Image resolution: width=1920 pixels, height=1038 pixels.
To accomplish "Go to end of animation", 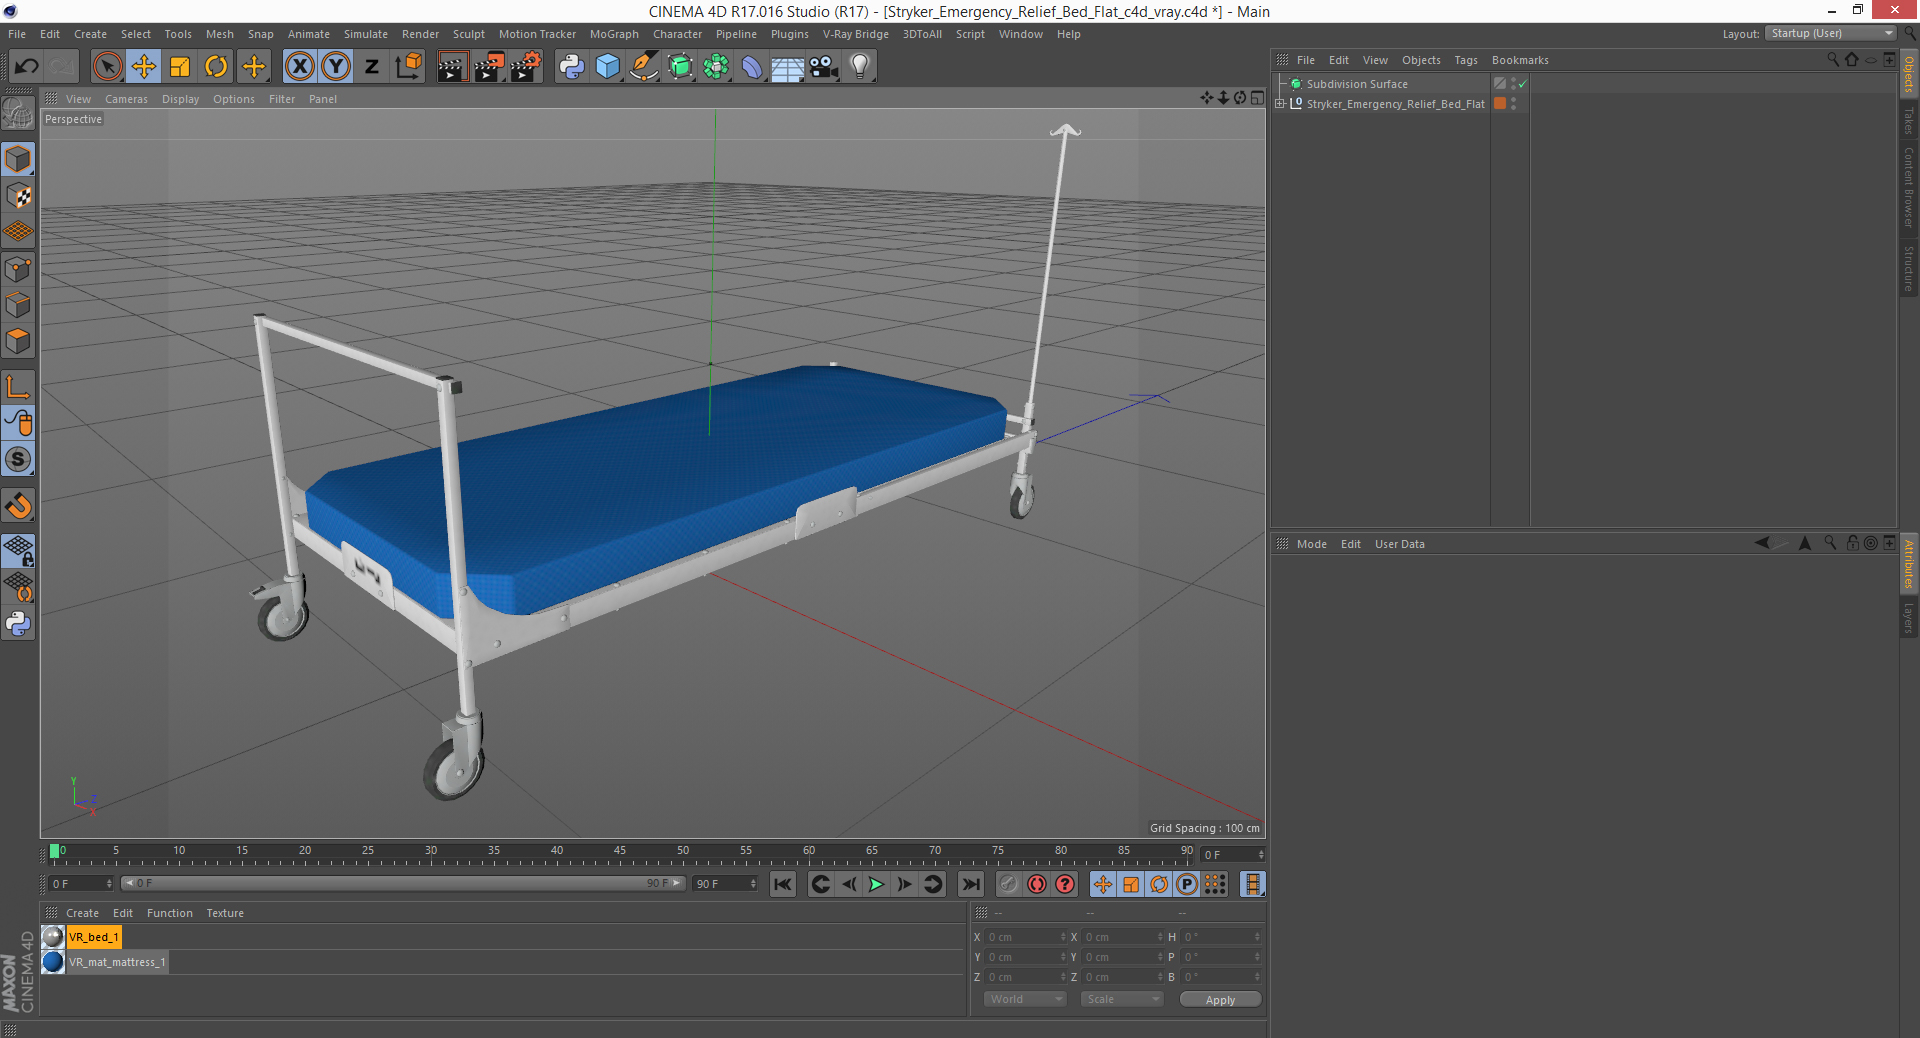I will point(970,884).
